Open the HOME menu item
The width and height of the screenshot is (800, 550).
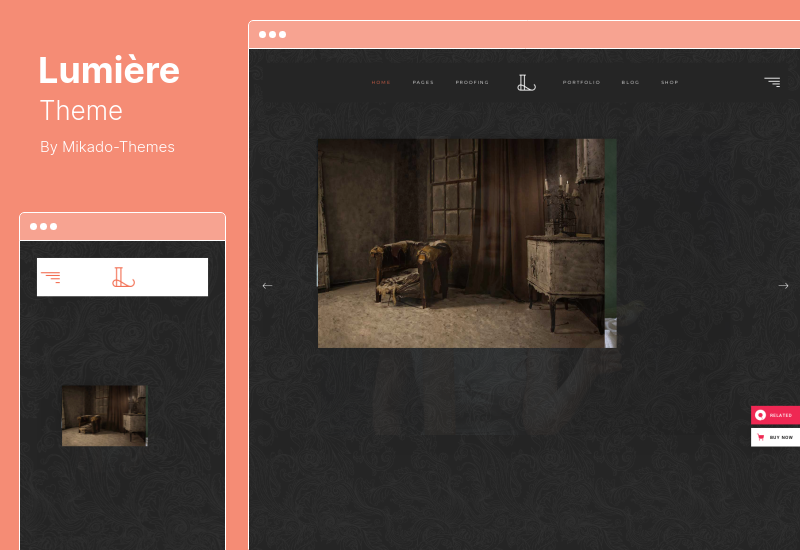point(381,82)
